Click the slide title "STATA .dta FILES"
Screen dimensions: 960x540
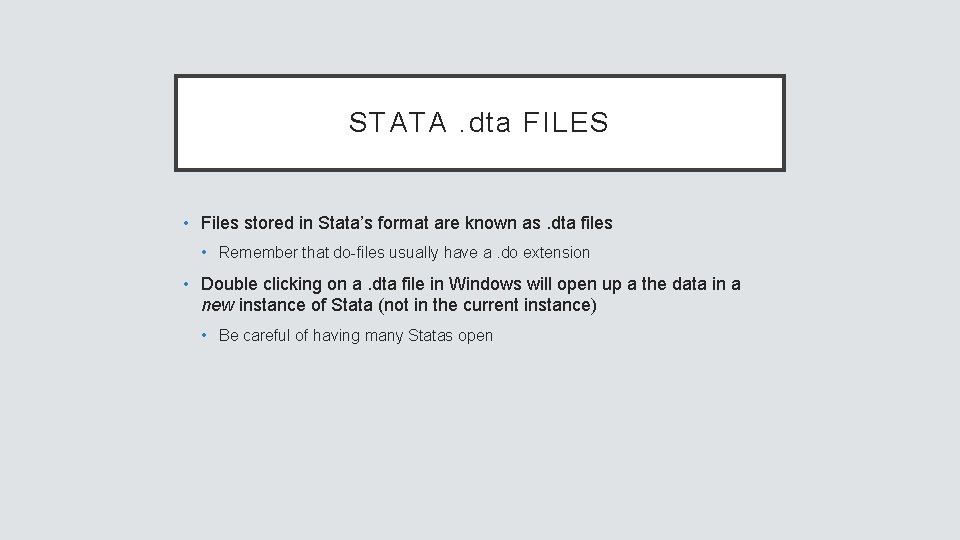click(479, 123)
